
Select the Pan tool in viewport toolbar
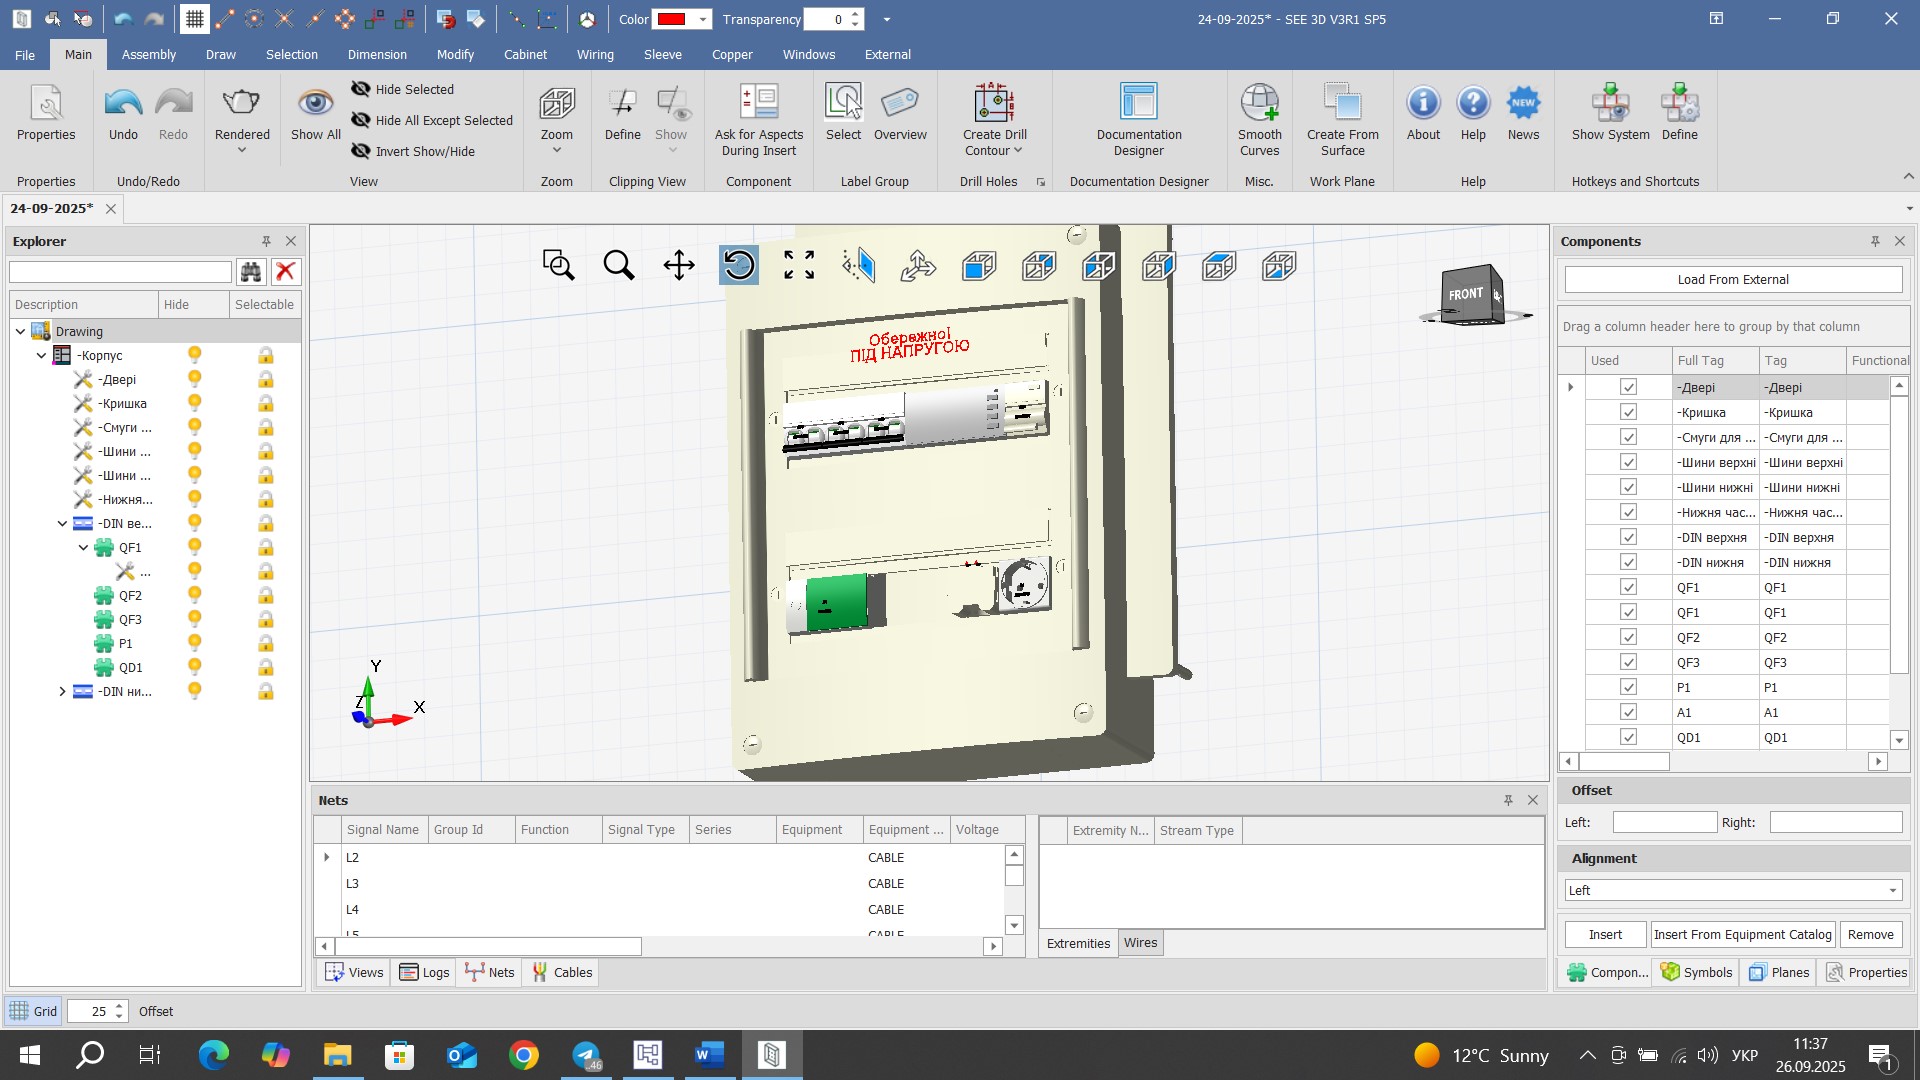pos(679,265)
